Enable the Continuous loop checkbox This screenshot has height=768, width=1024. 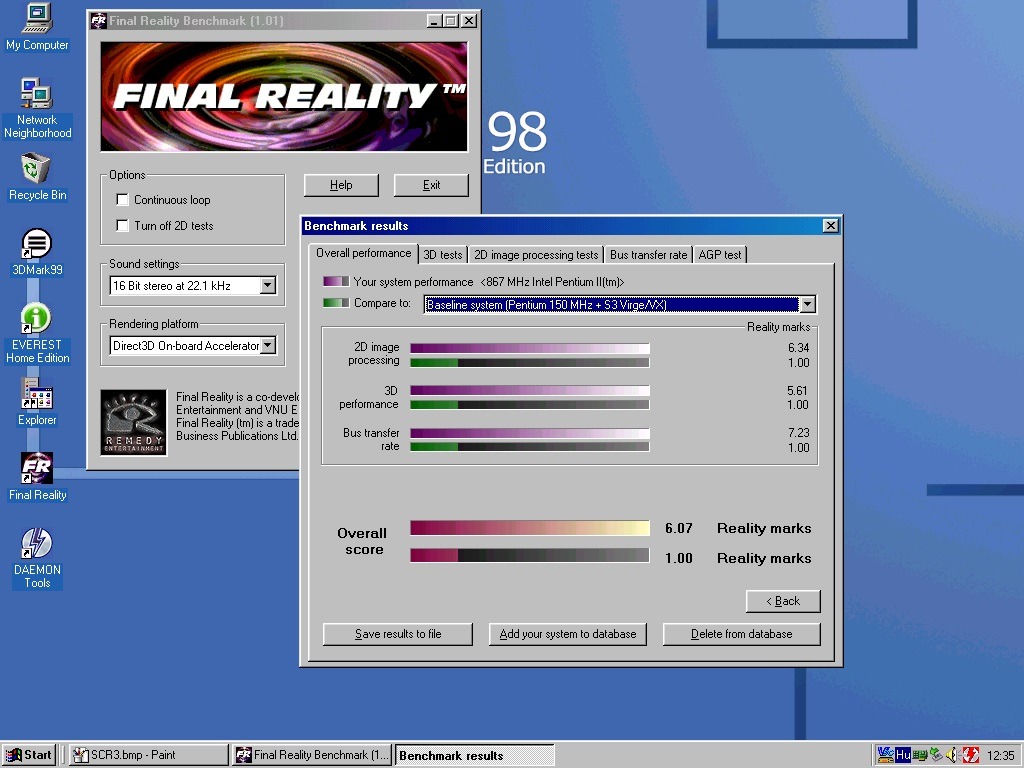(122, 200)
